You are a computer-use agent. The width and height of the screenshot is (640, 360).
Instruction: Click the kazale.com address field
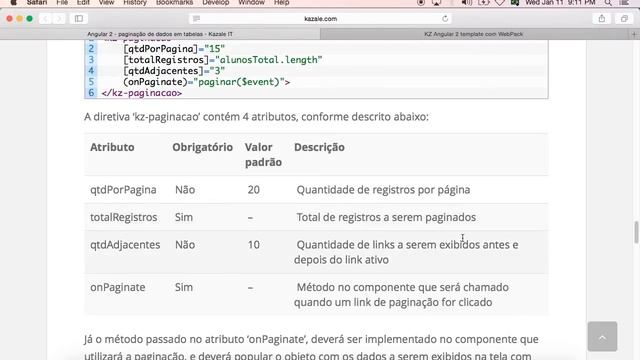320,19
